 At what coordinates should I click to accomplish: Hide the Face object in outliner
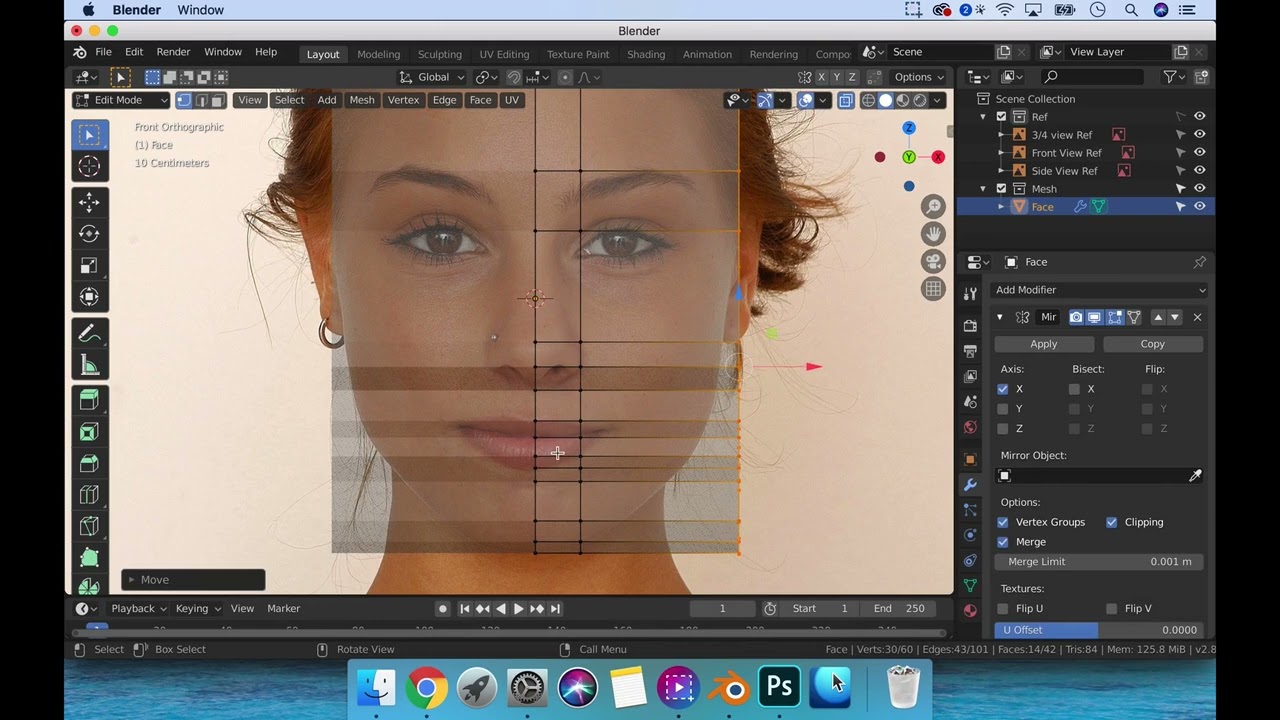click(x=1199, y=206)
